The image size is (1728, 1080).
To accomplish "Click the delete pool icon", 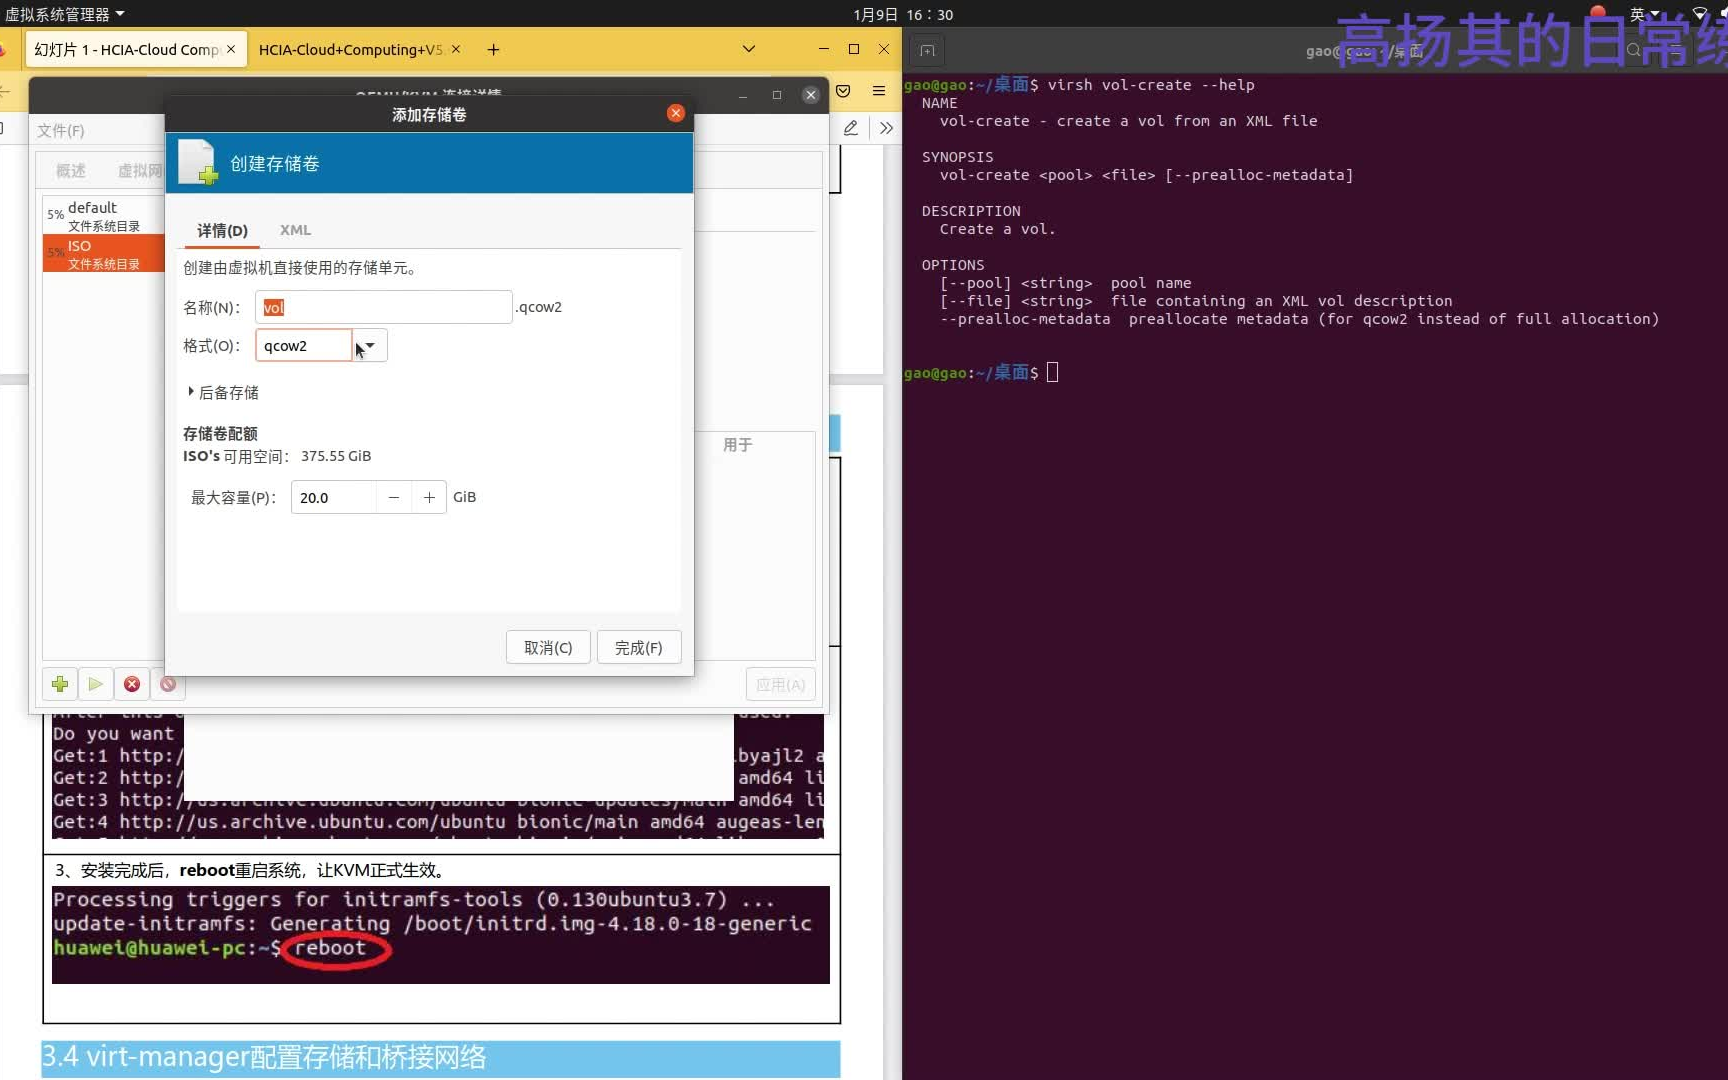I will pyautogui.click(x=168, y=684).
